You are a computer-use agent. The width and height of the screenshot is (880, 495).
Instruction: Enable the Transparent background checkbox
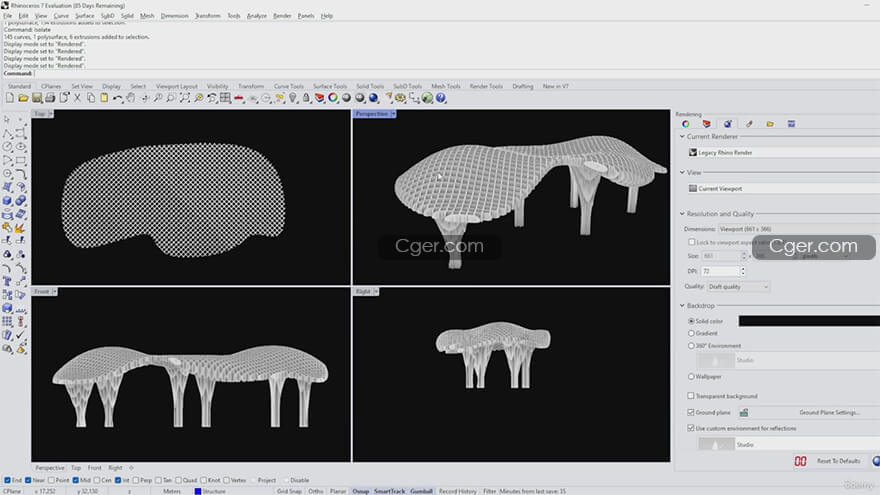[x=692, y=396]
